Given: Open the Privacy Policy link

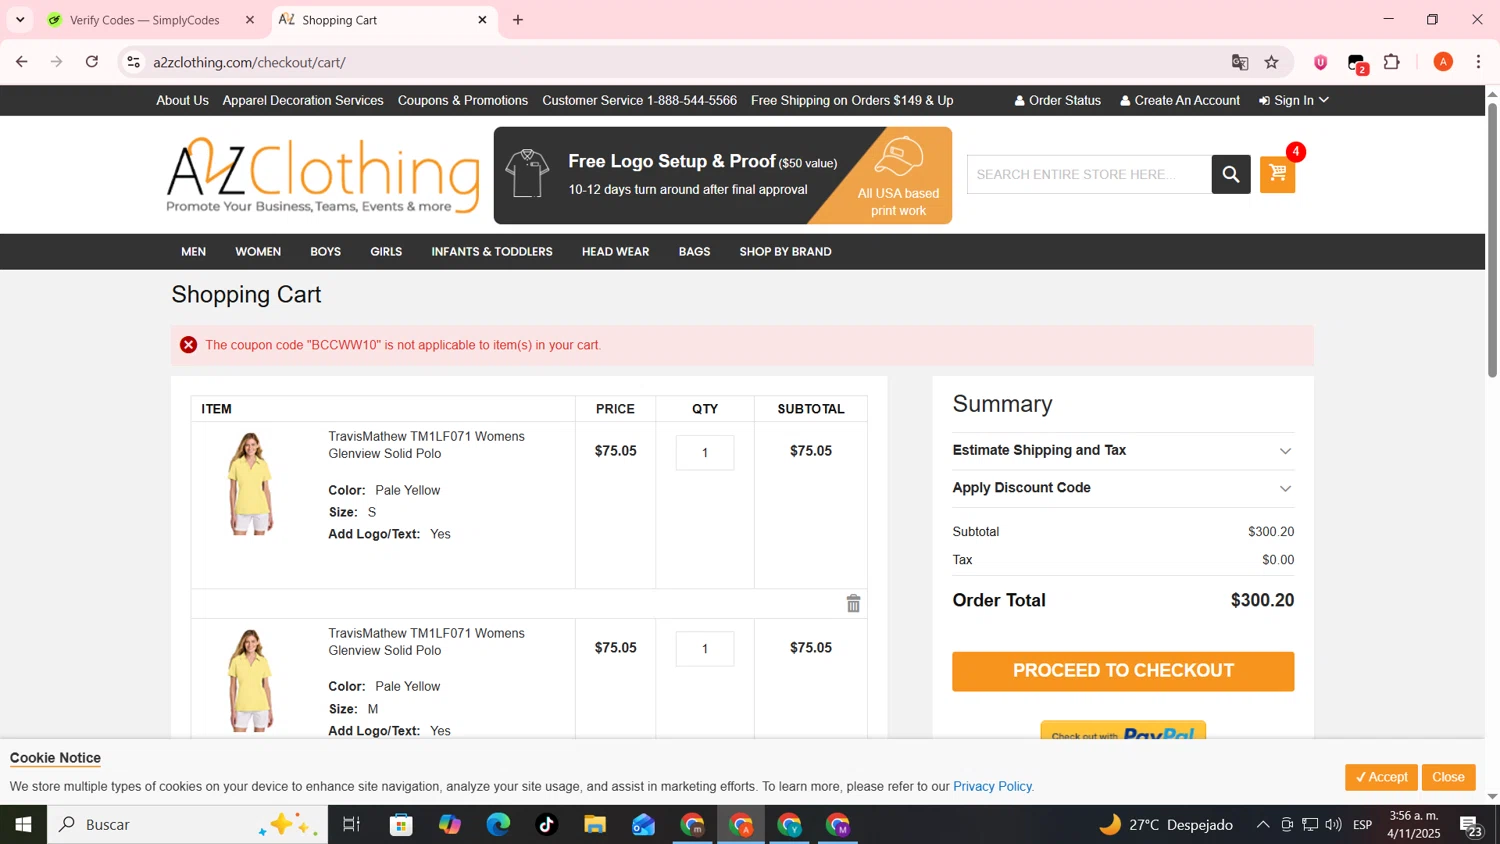Looking at the screenshot, I should point(992,787).
